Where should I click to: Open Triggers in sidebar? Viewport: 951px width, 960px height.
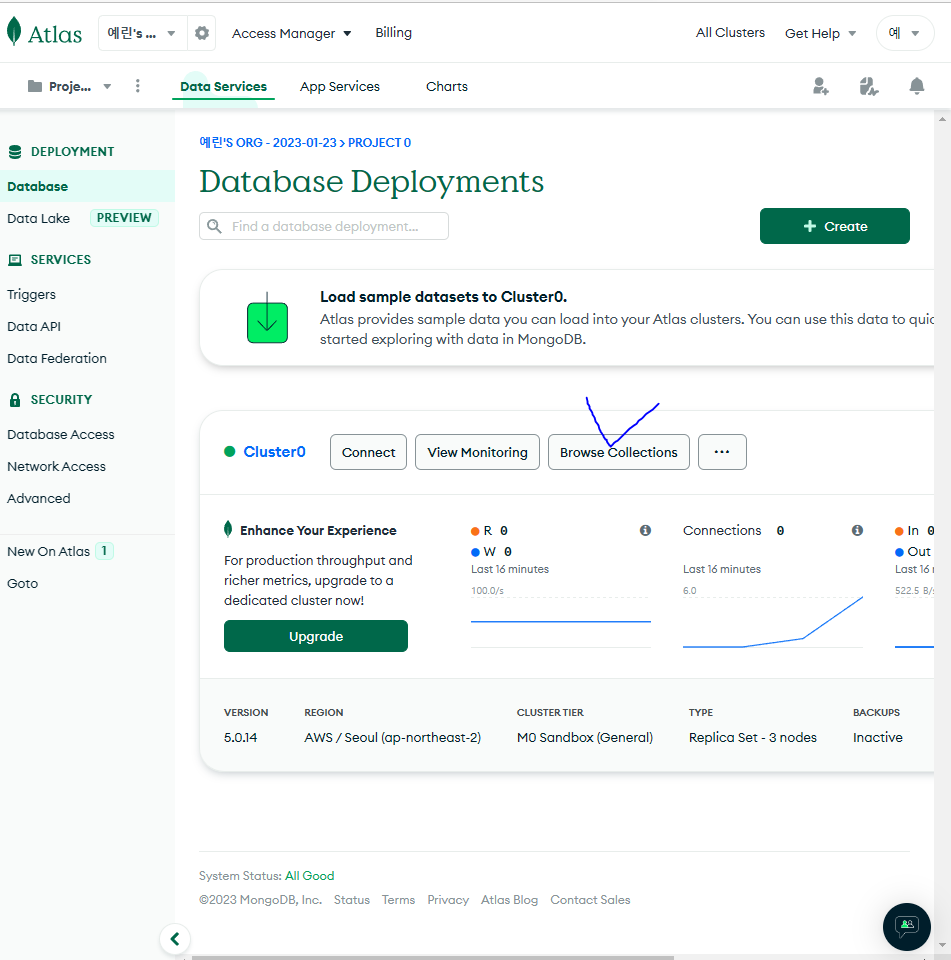(x=31, y=294)
